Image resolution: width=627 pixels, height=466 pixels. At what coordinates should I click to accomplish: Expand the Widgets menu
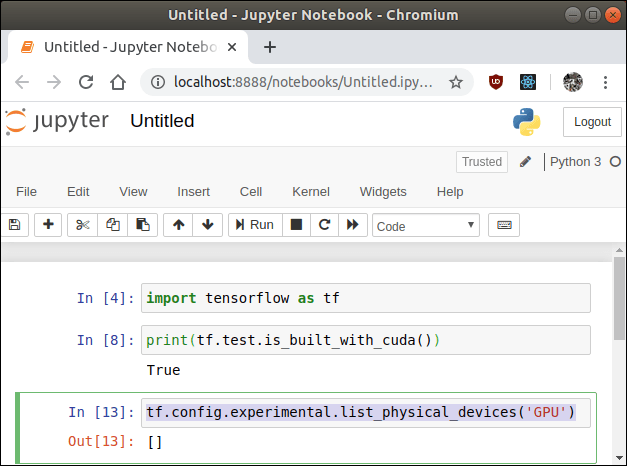383,192
